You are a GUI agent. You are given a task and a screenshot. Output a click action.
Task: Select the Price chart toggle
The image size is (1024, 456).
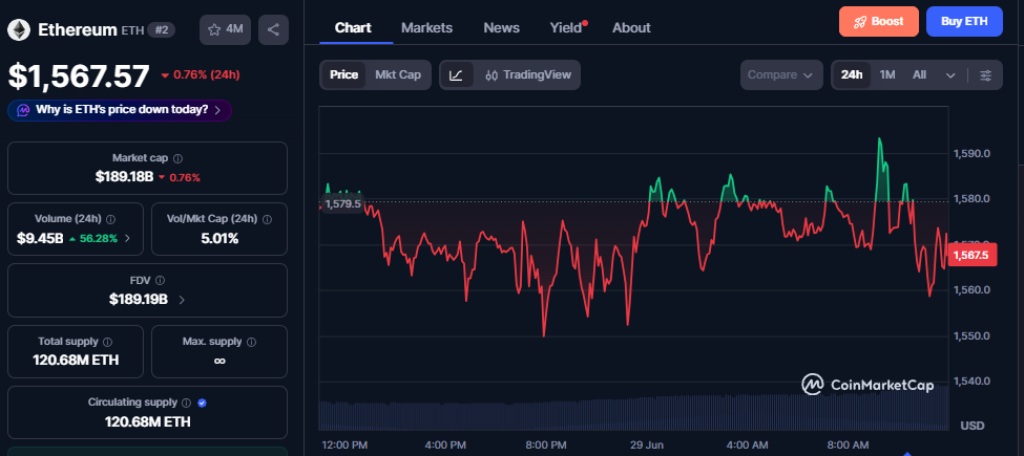344,75
